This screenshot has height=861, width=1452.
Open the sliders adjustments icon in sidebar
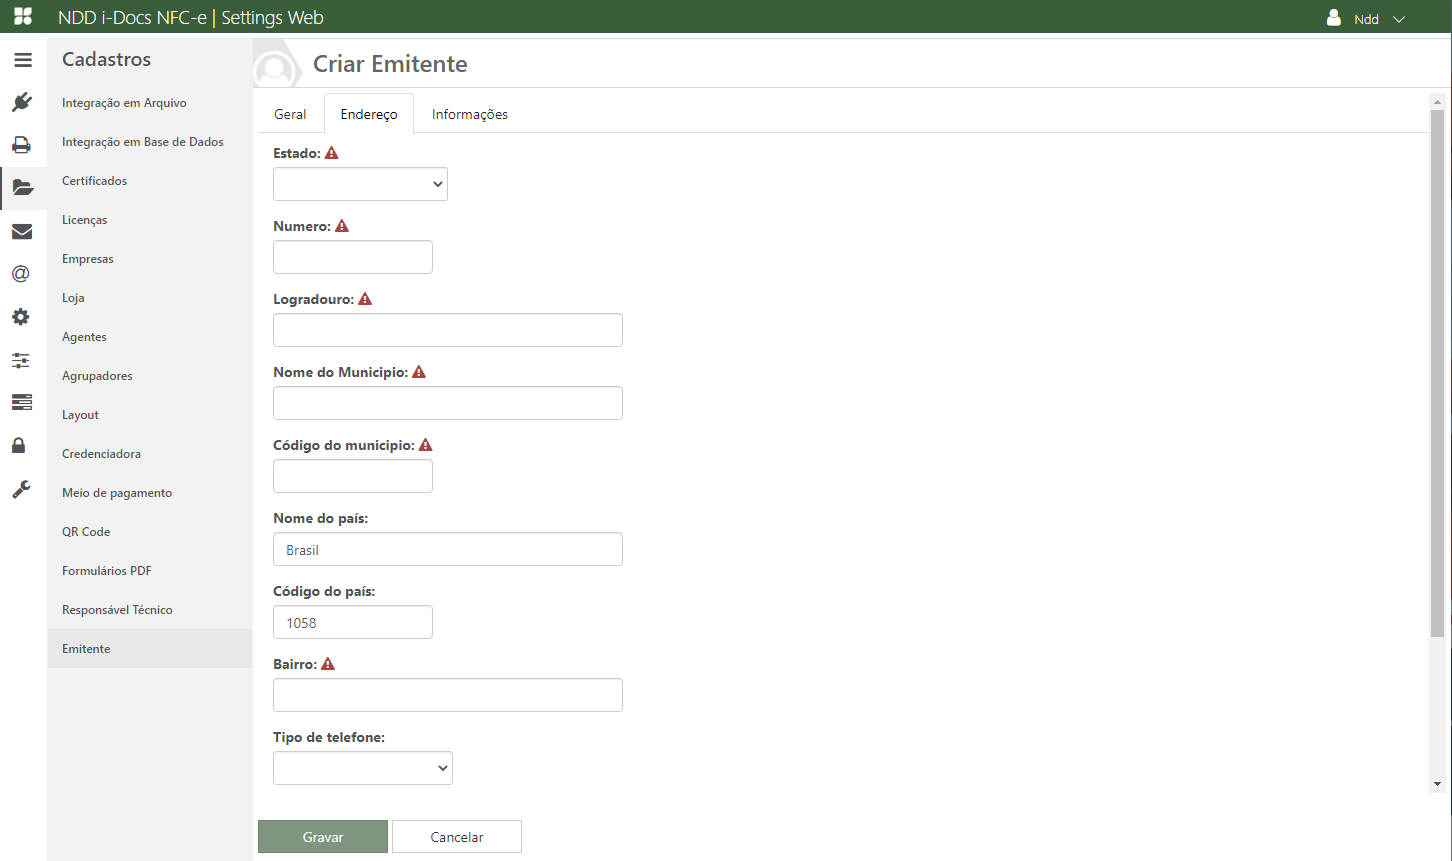(x=21, y=360)
